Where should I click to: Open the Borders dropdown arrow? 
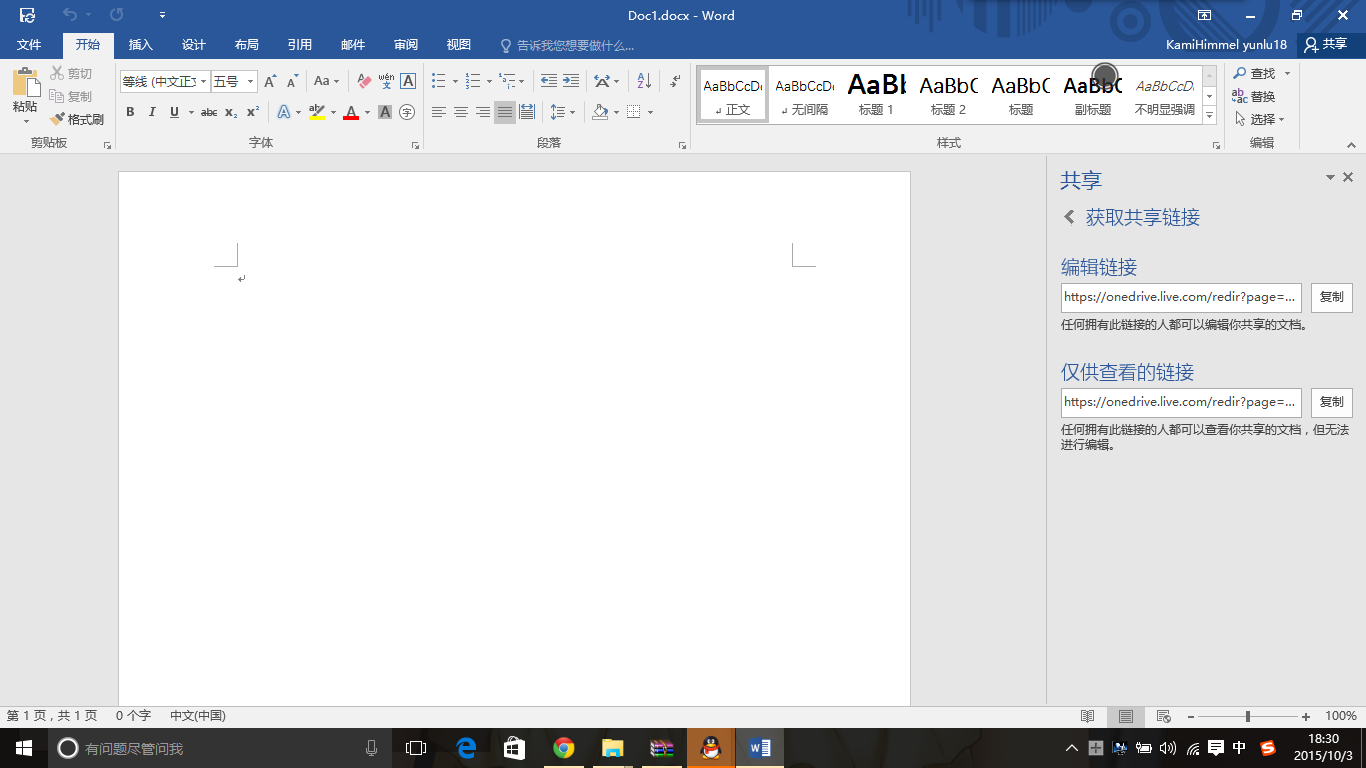click(649, 112)
